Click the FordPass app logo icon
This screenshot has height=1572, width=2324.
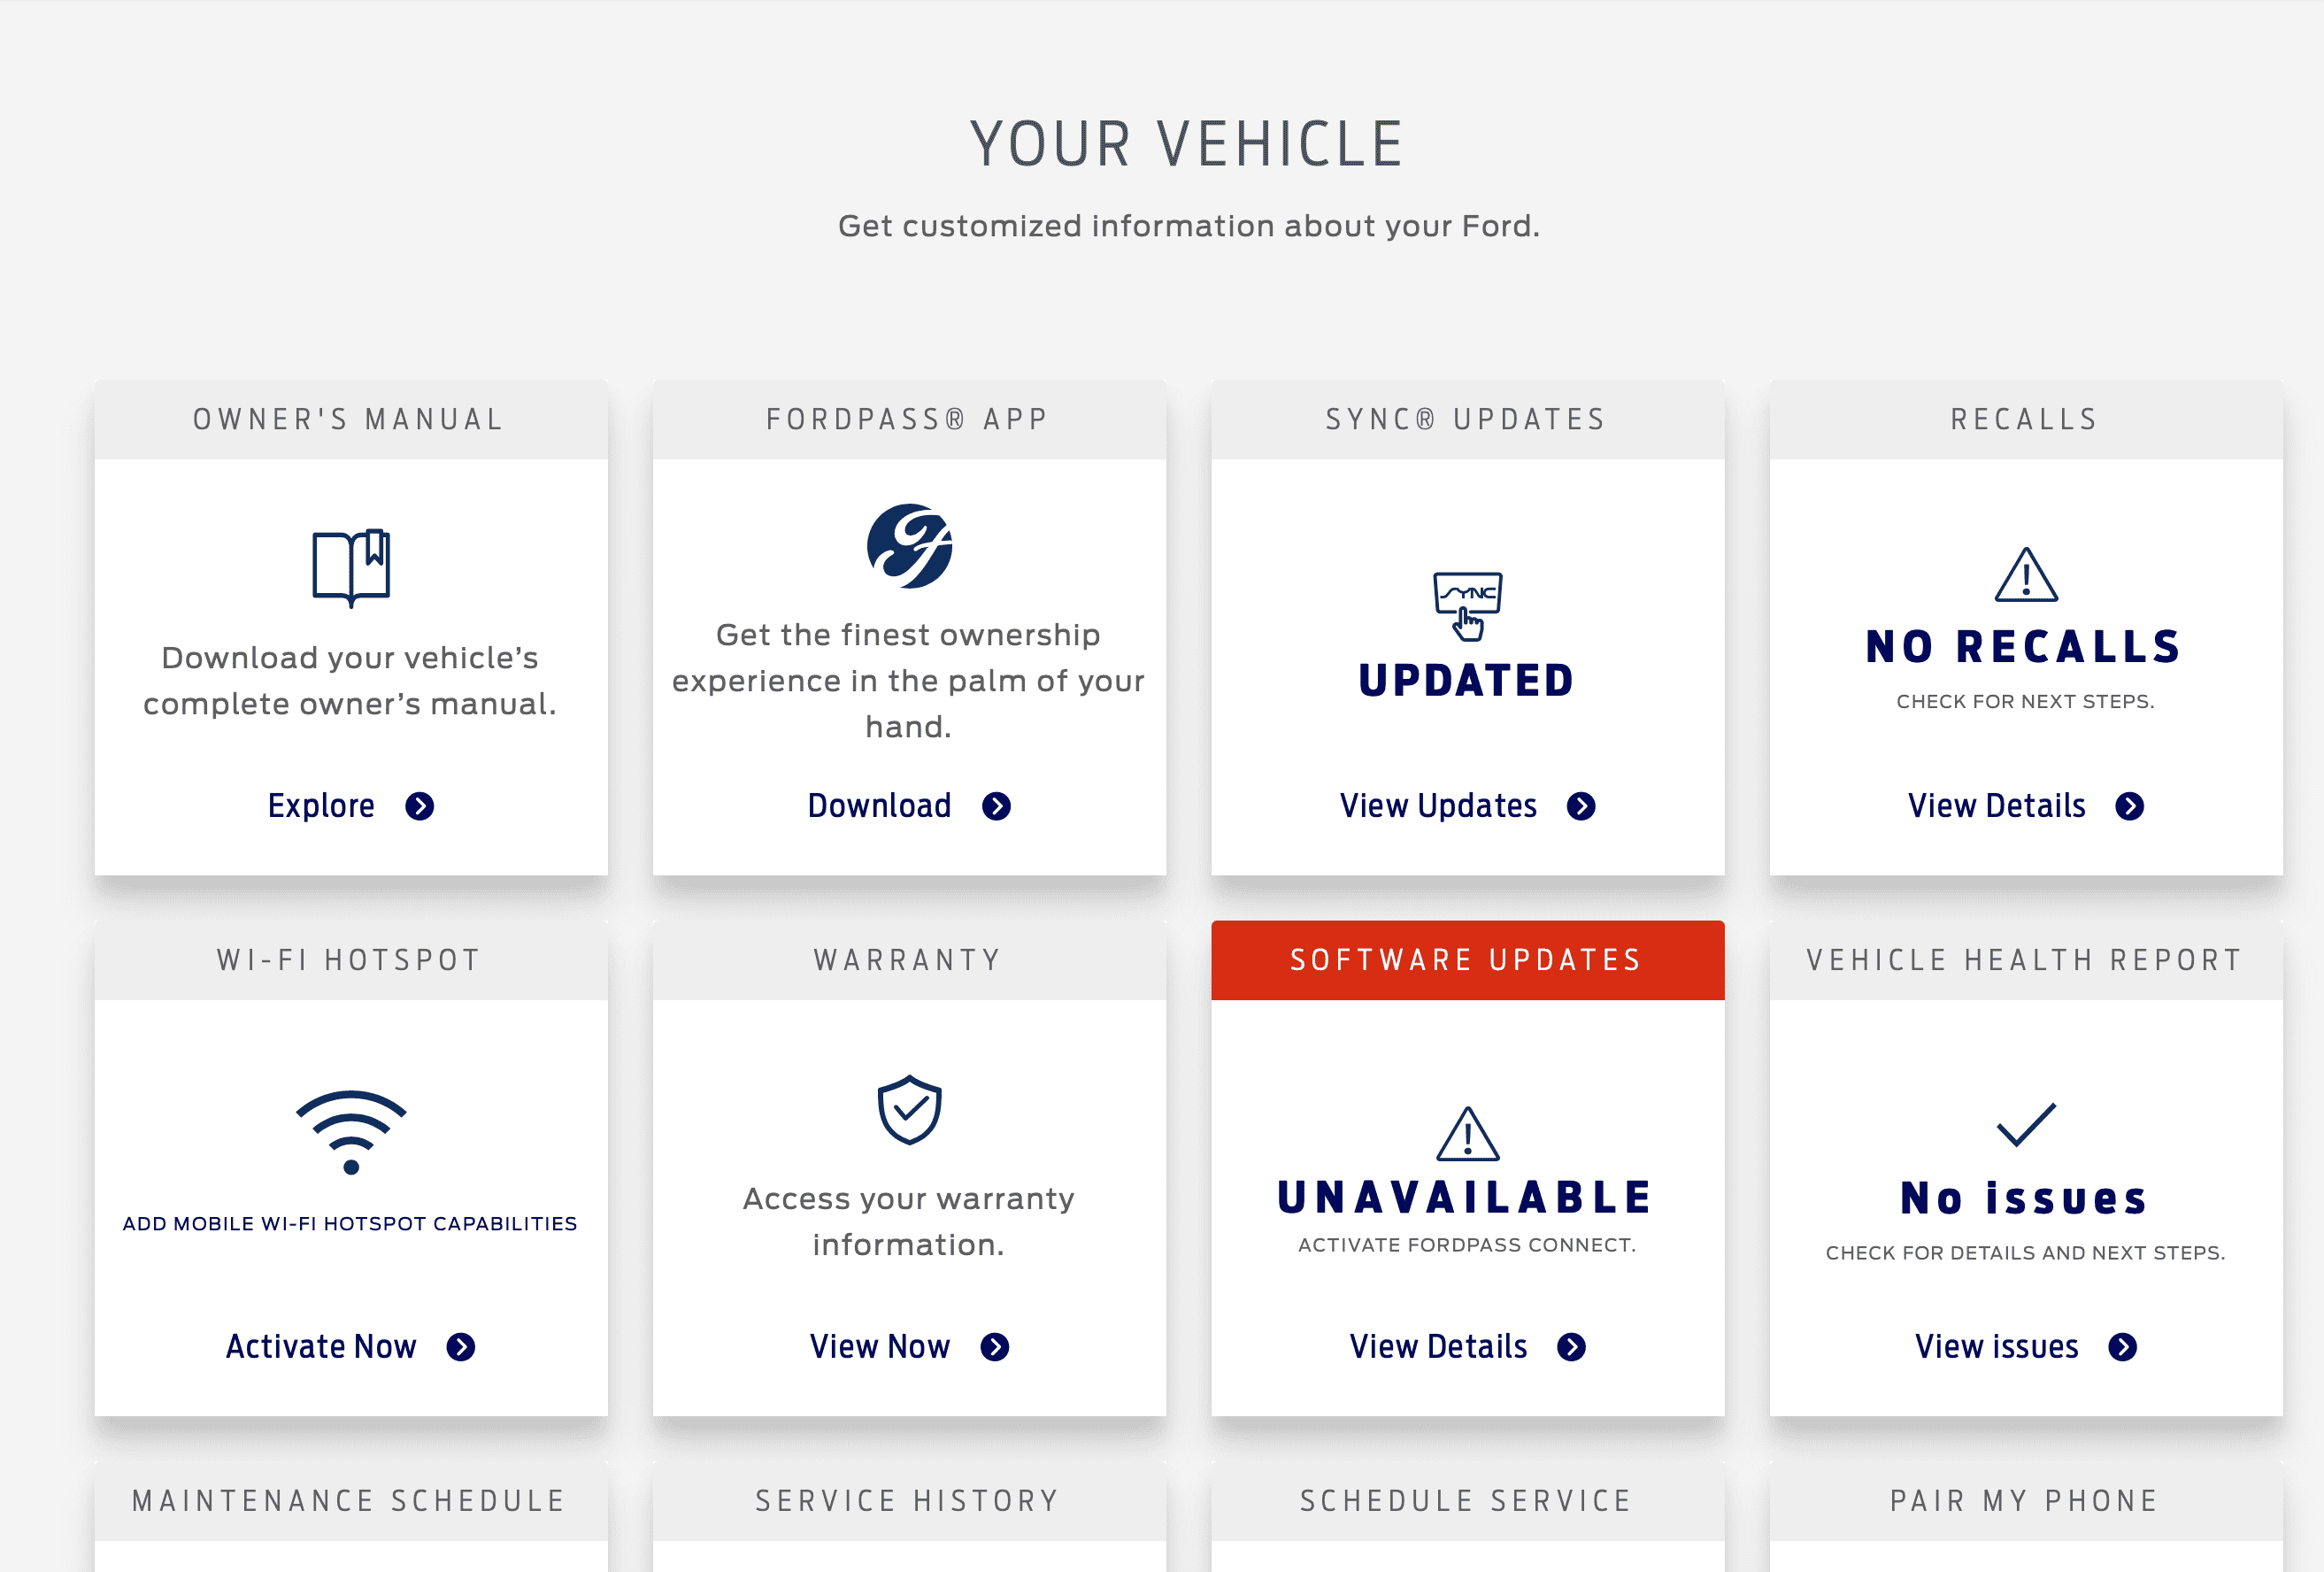pos(909,546)
